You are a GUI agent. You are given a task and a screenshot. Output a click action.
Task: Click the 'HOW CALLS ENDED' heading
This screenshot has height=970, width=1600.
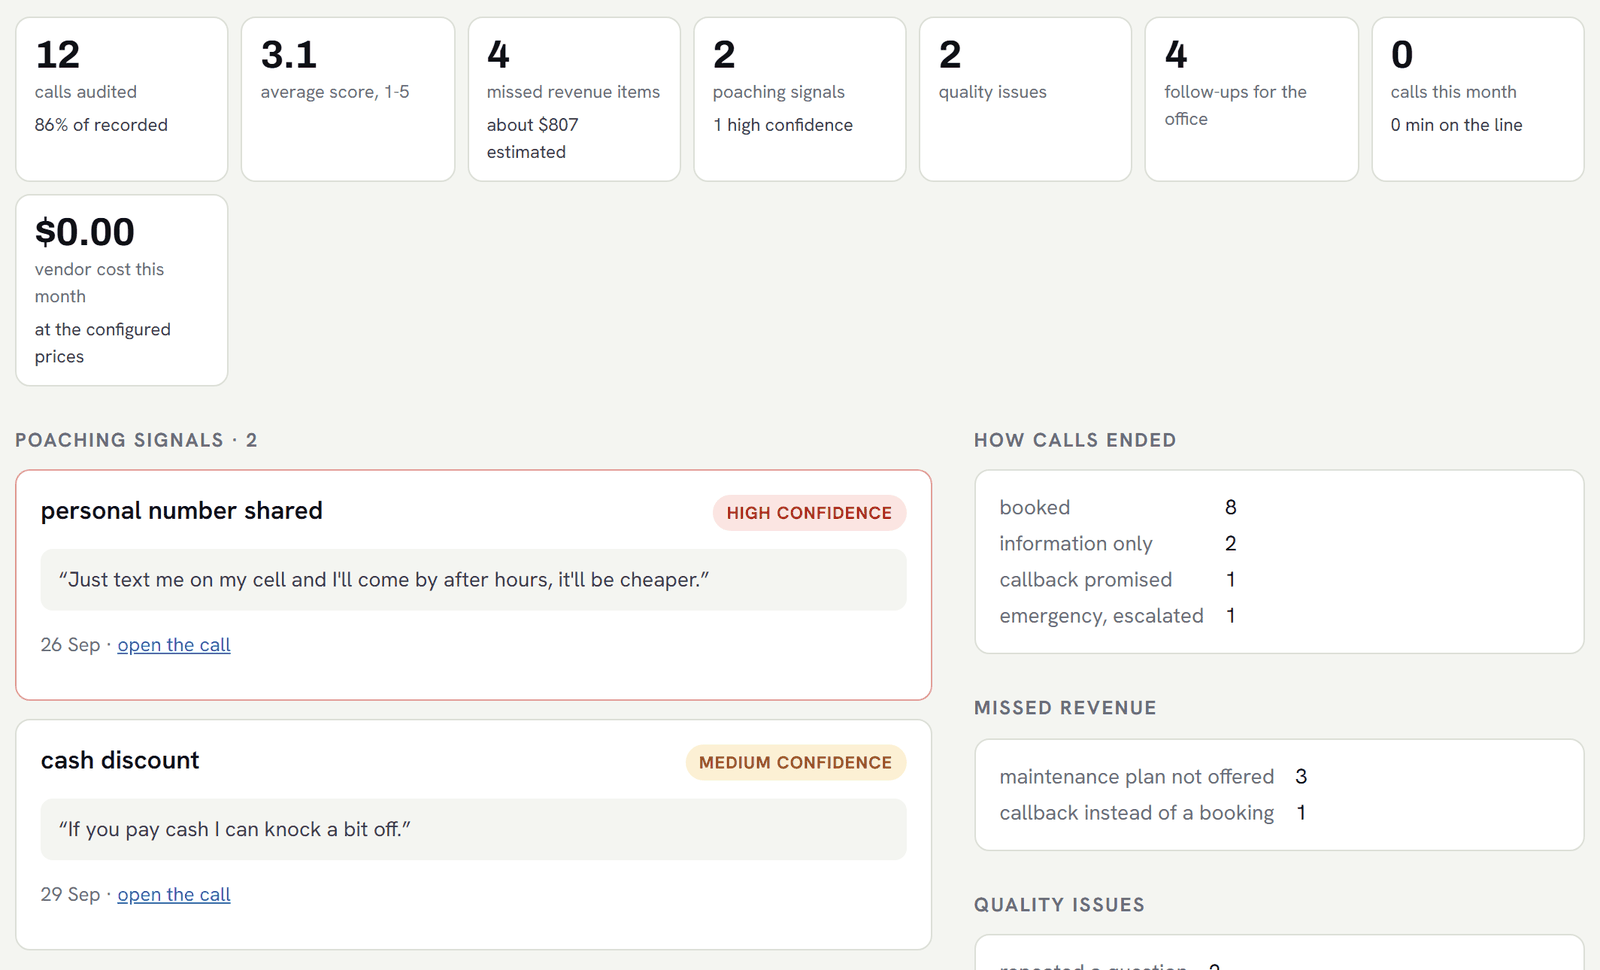[x=1075, y=440]
